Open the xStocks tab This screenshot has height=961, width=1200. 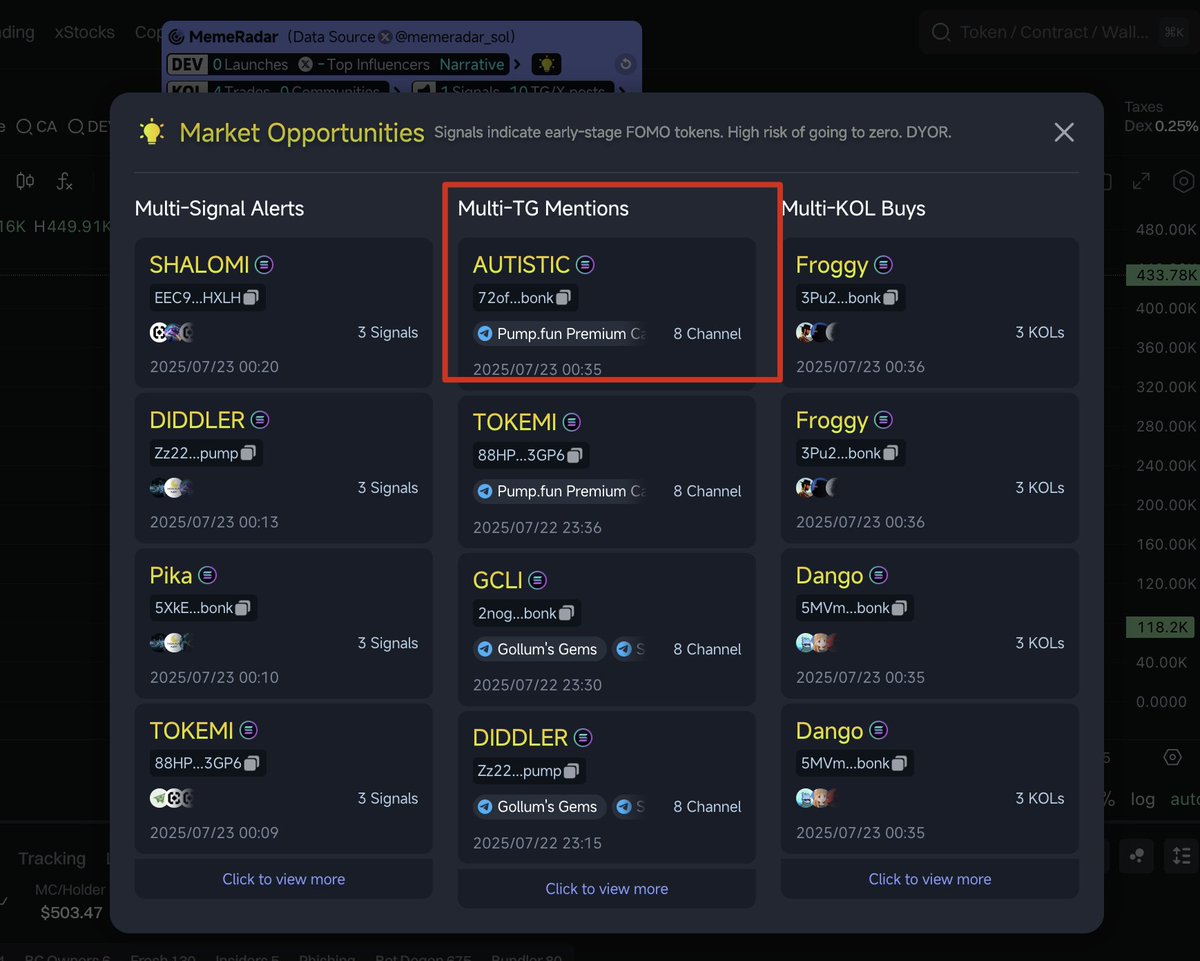(85, 32)
